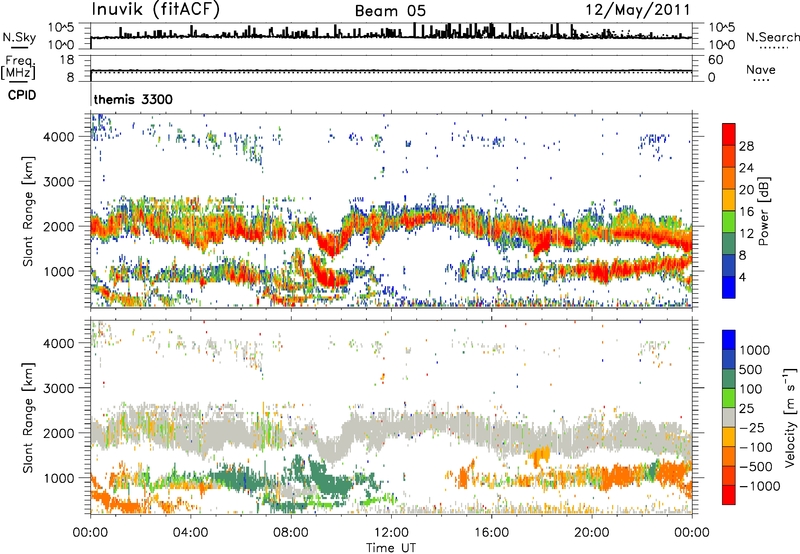Click '4000' on the power panel range axis

click(x=58, y=137)
